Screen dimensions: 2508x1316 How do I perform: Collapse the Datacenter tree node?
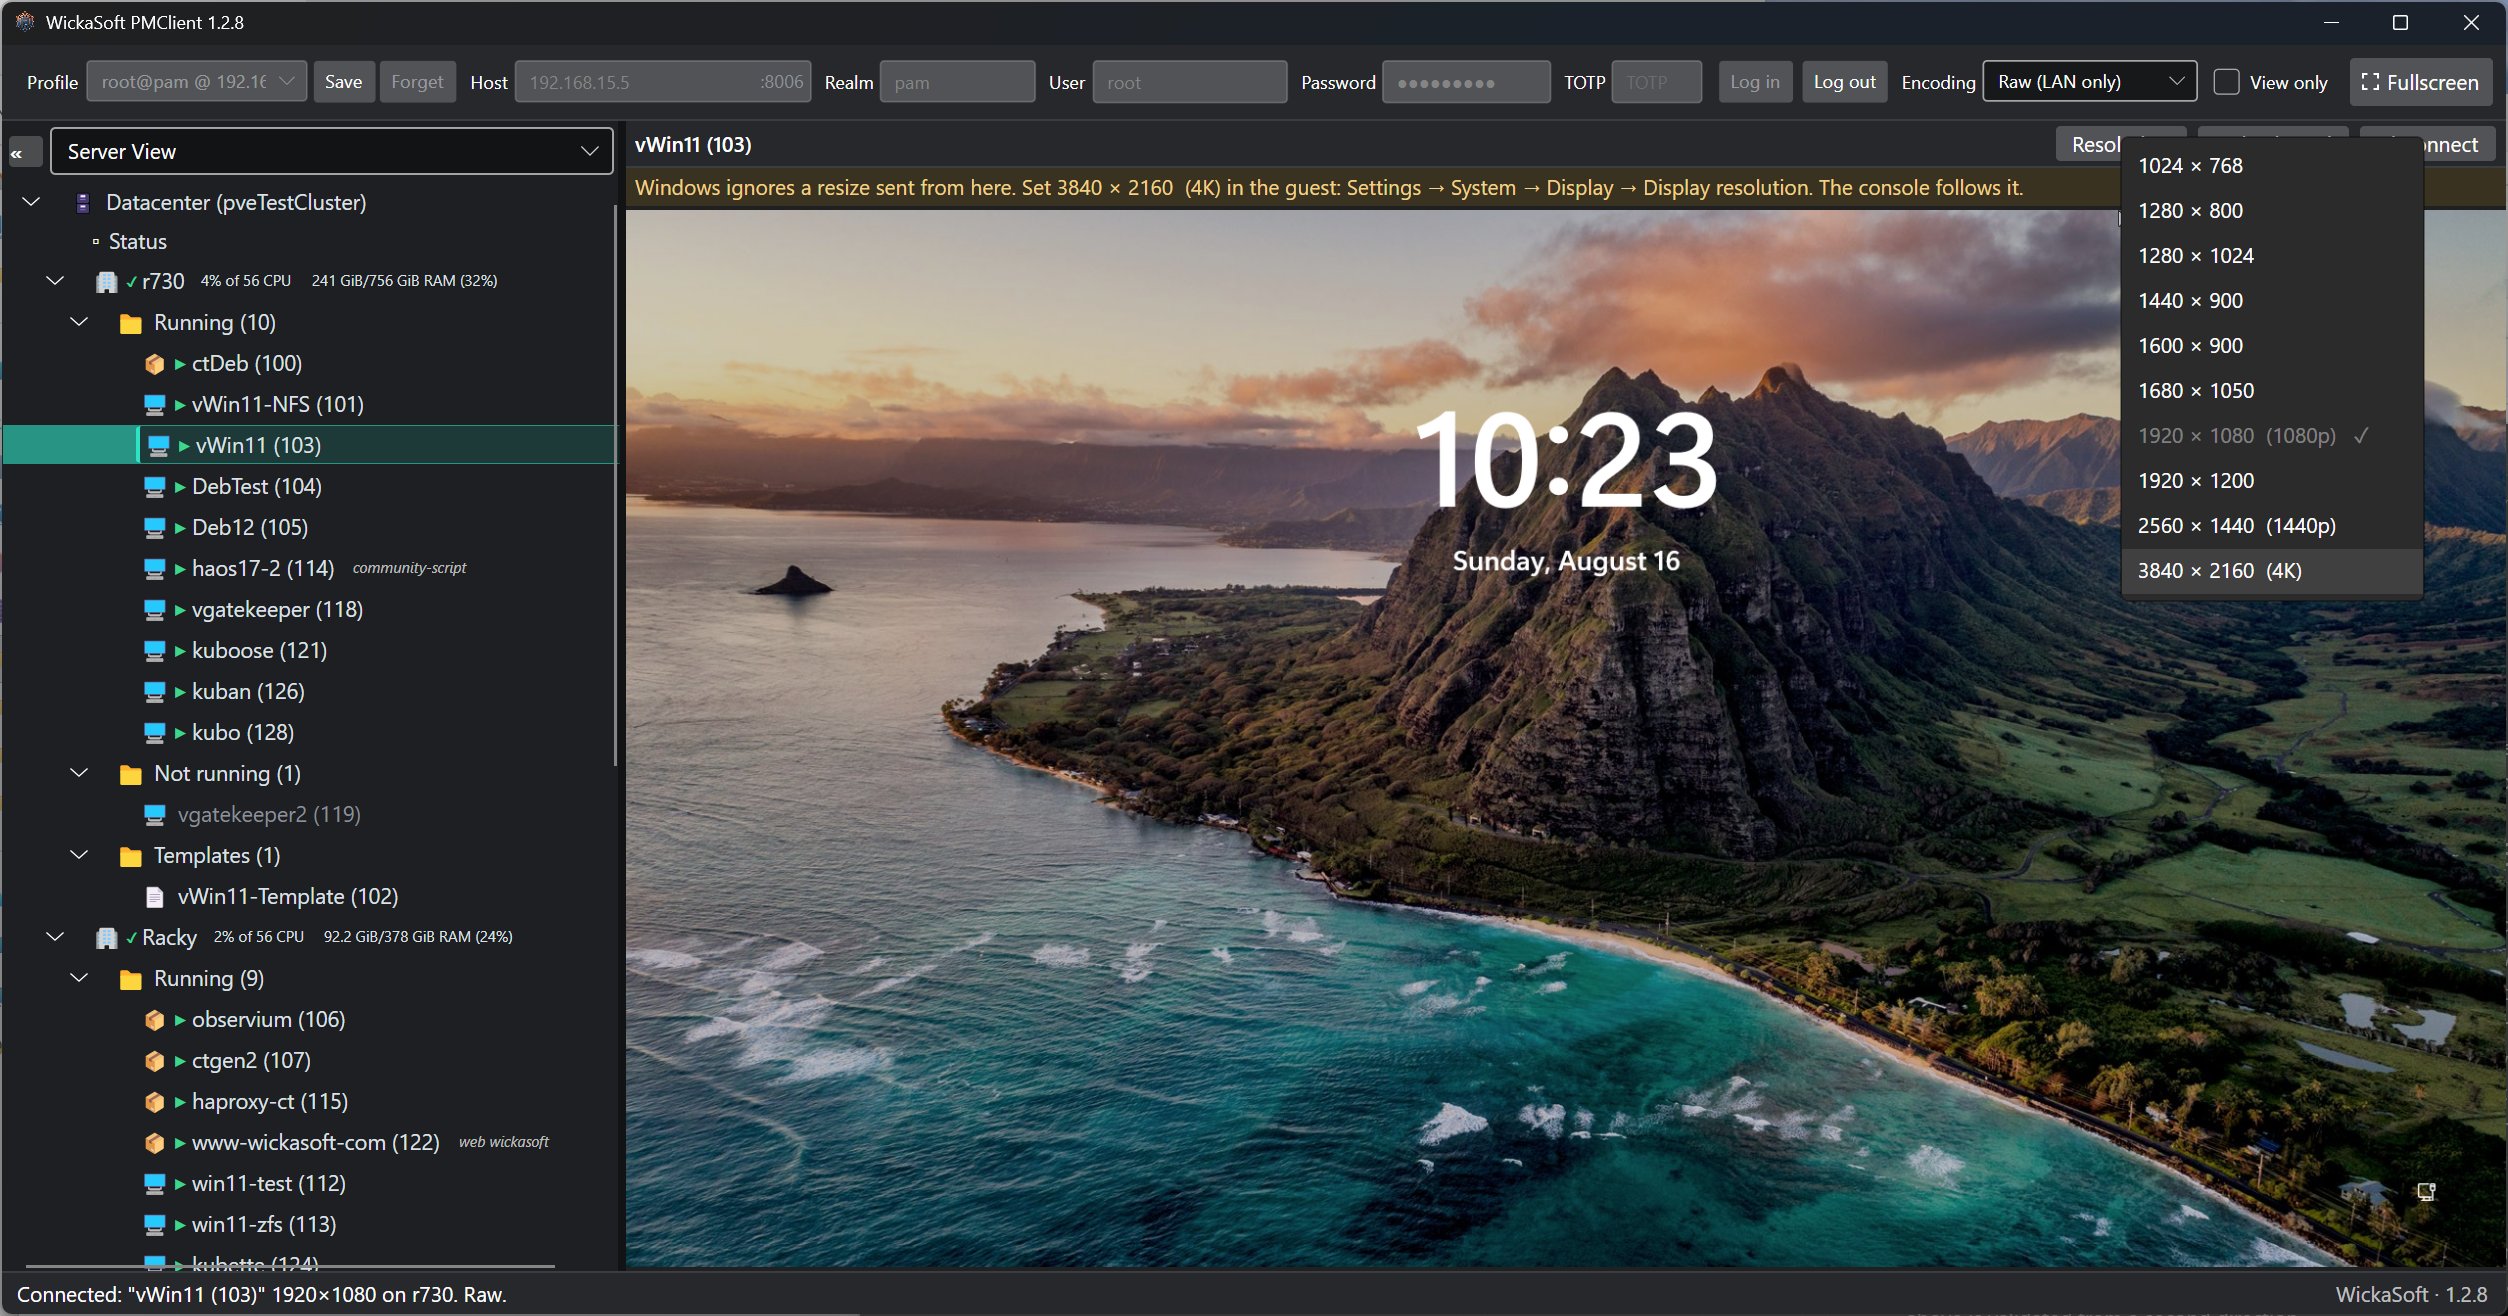(x=31, y=202)
